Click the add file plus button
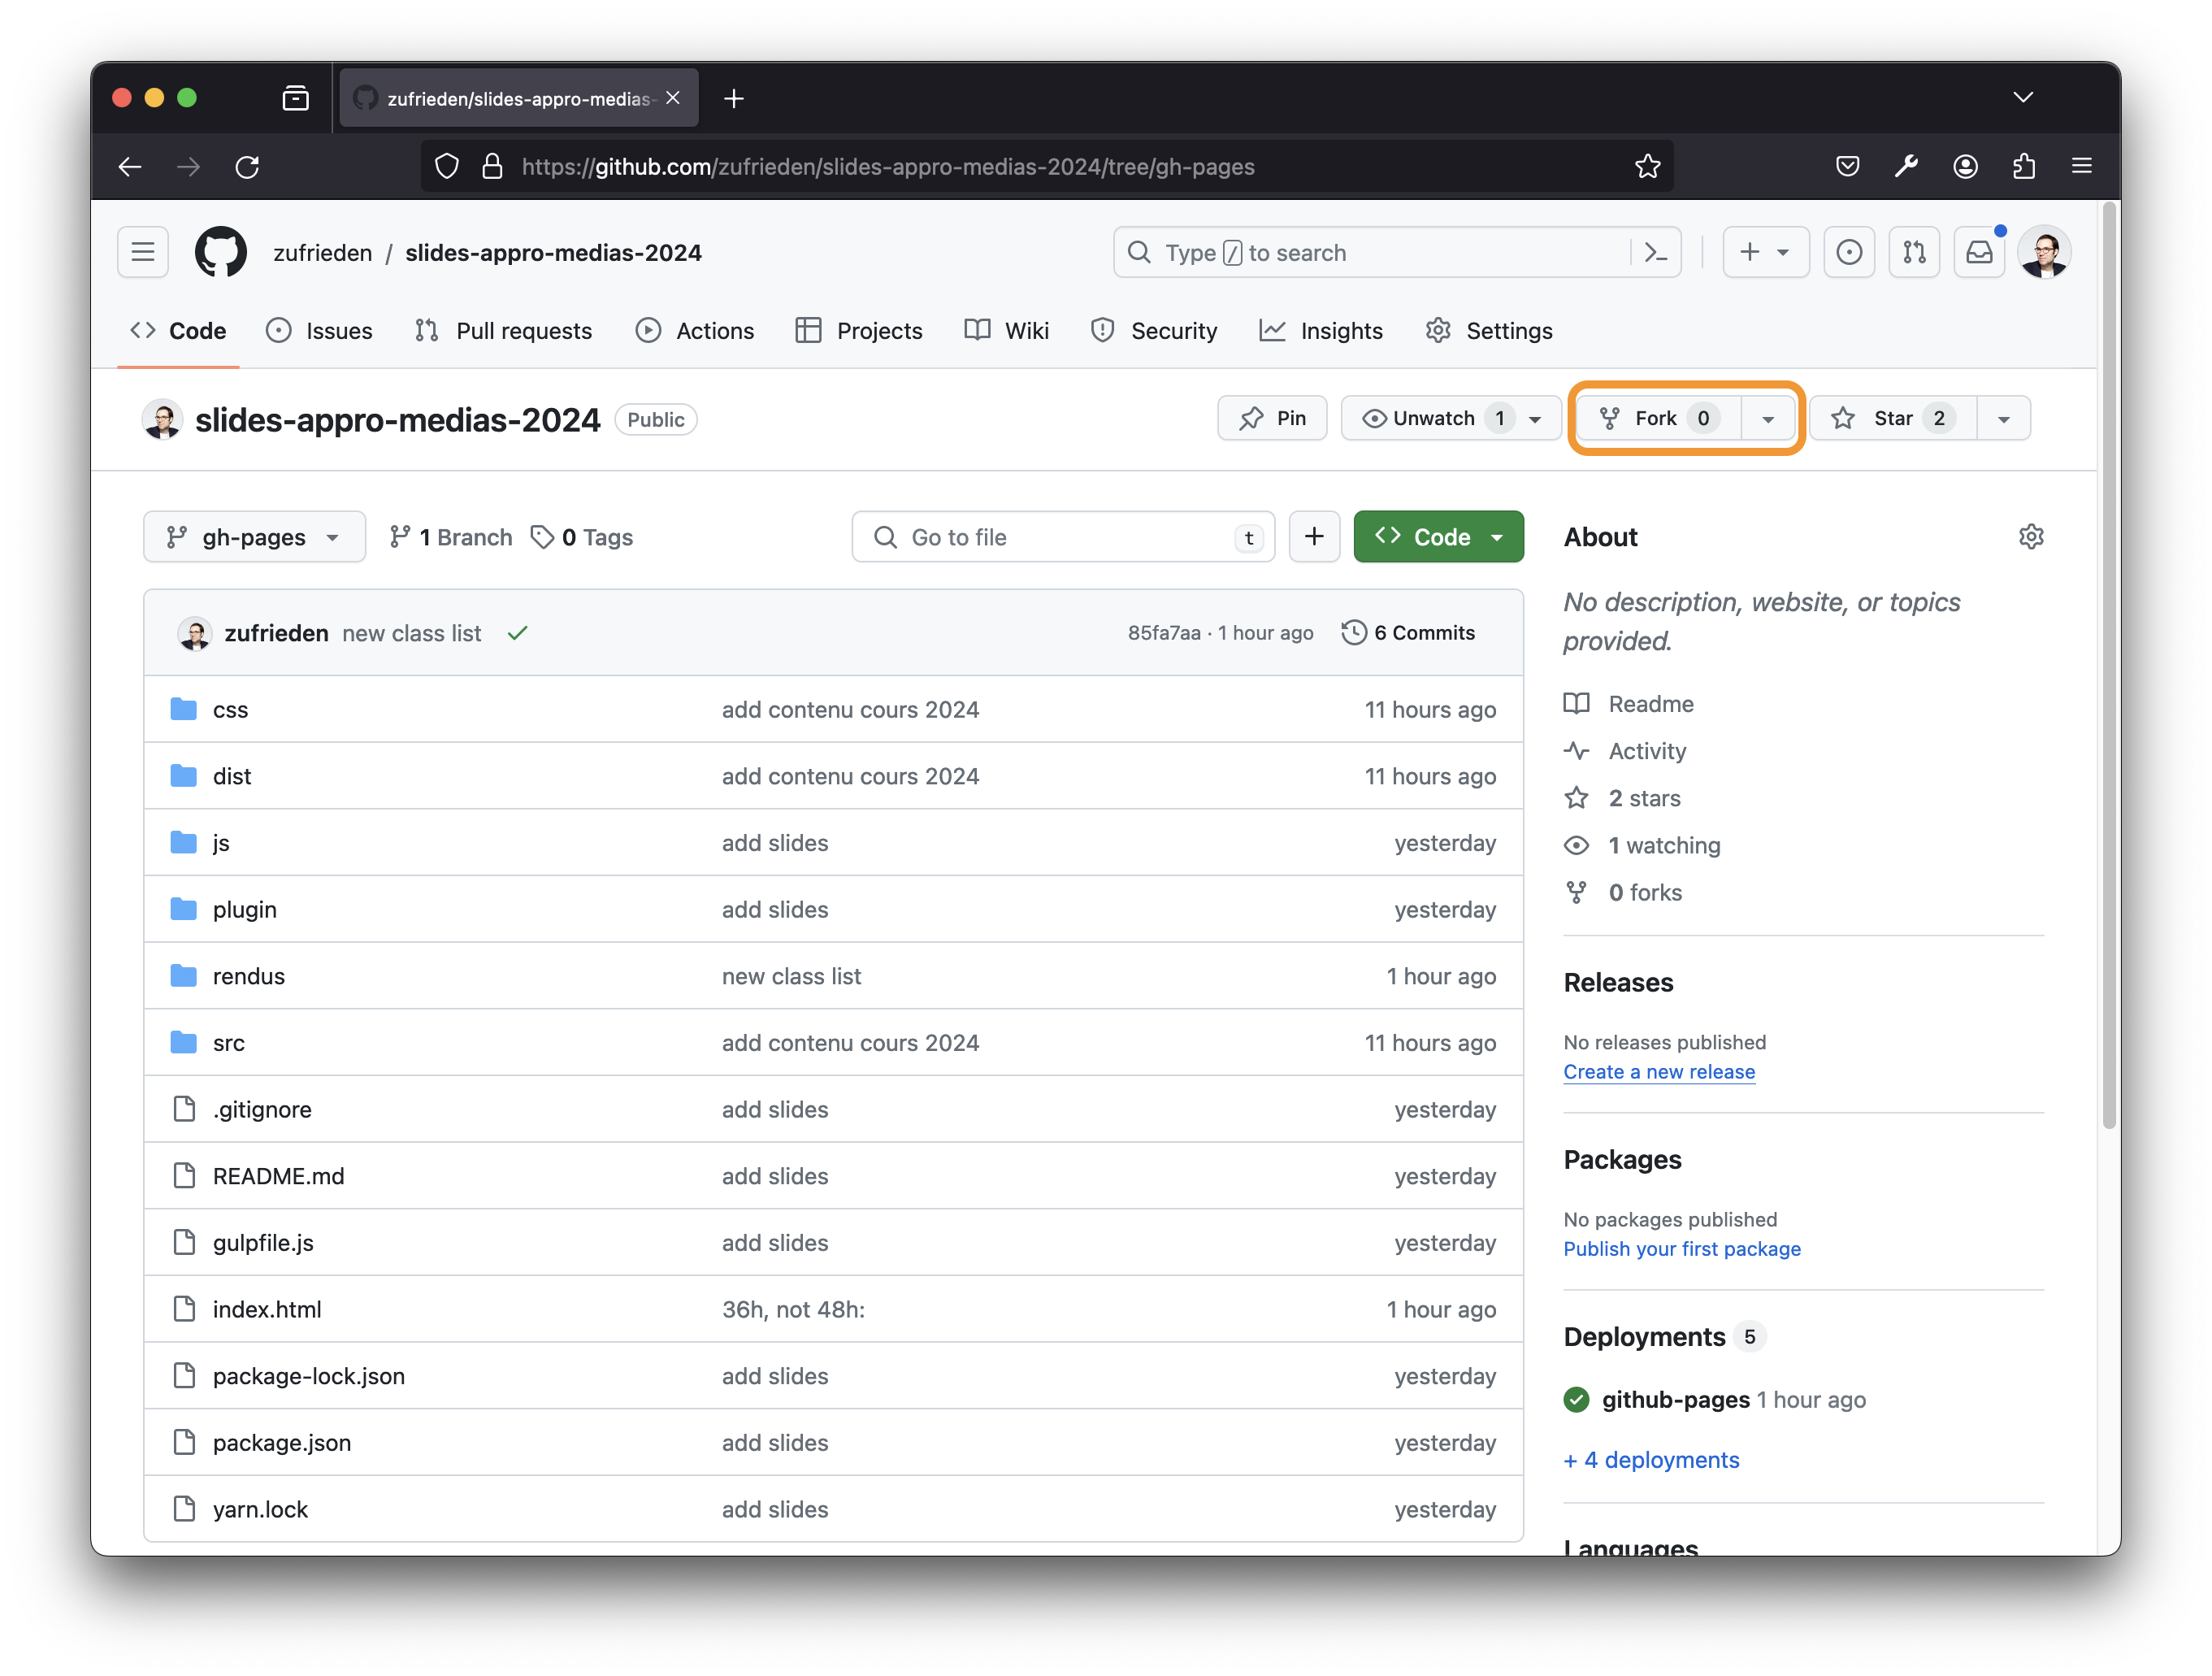This screenshot has height=1676, width=2212. [x=1314, y=537]
